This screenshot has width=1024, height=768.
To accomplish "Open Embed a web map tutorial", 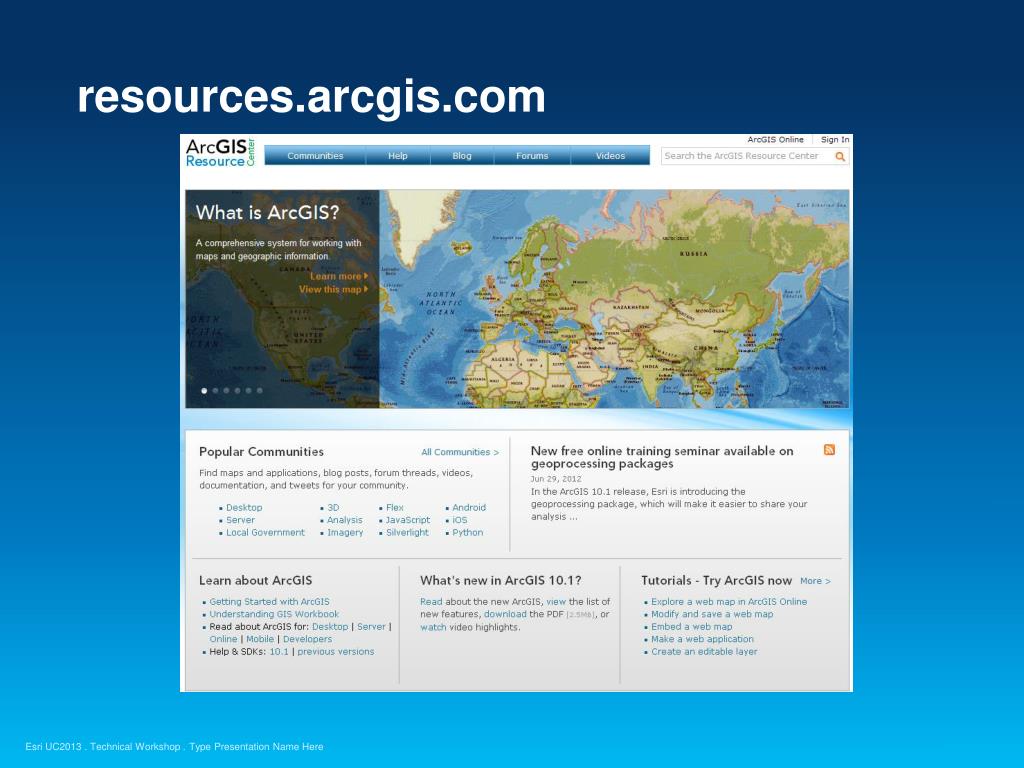I will pyautogui.click(x=692, y=626).
